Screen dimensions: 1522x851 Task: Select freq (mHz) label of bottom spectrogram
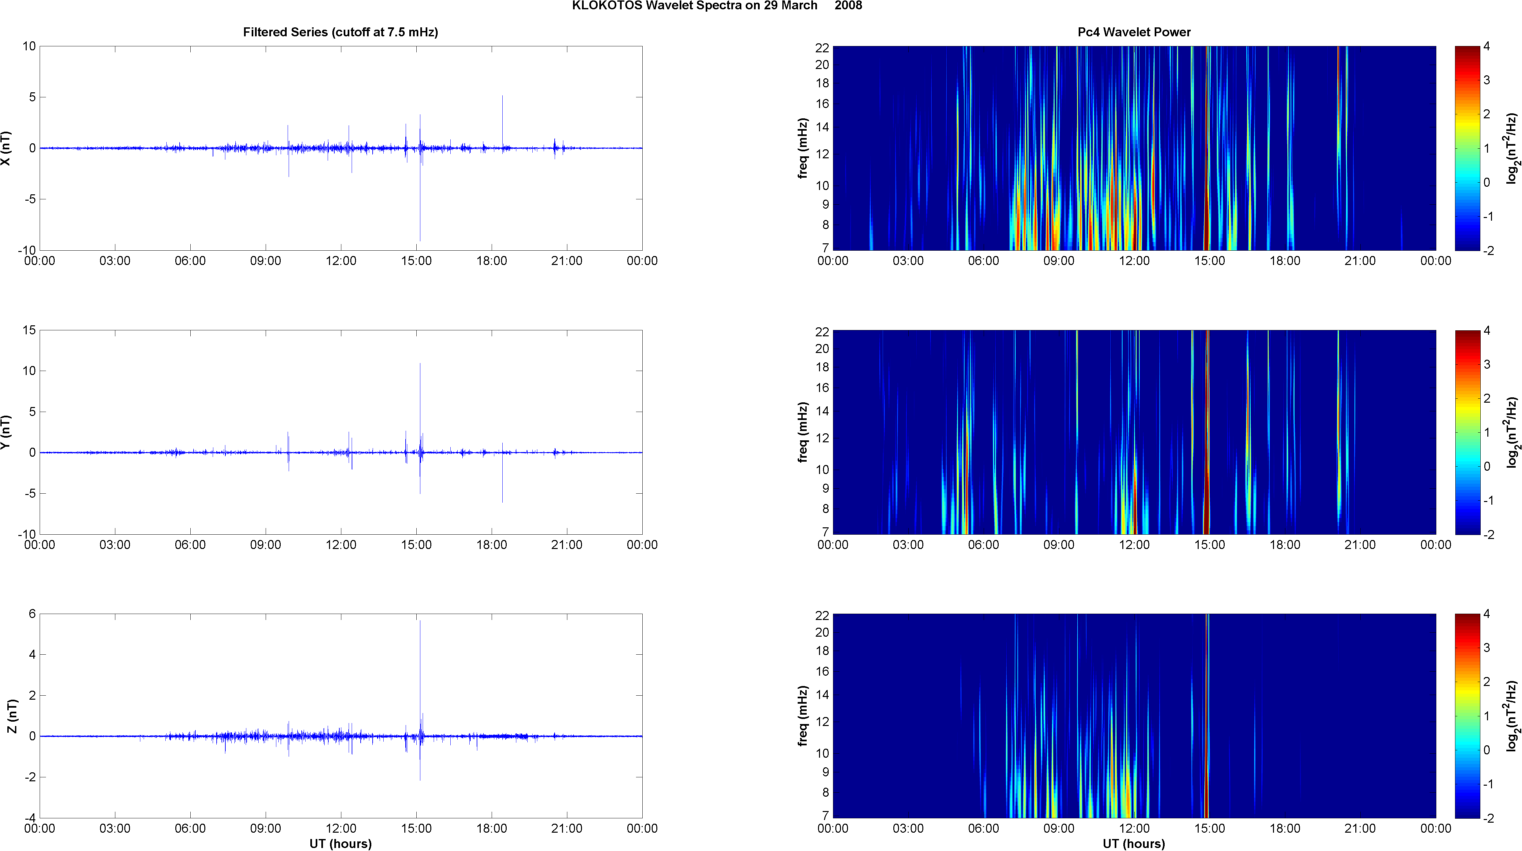802,716
